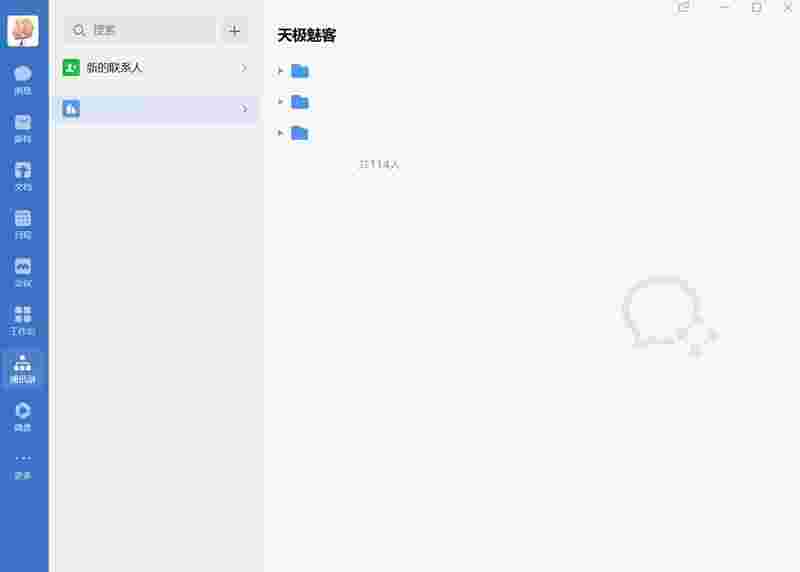Expand chevron on 新的联系人 row
800x572 pixels.
(244, 67)
